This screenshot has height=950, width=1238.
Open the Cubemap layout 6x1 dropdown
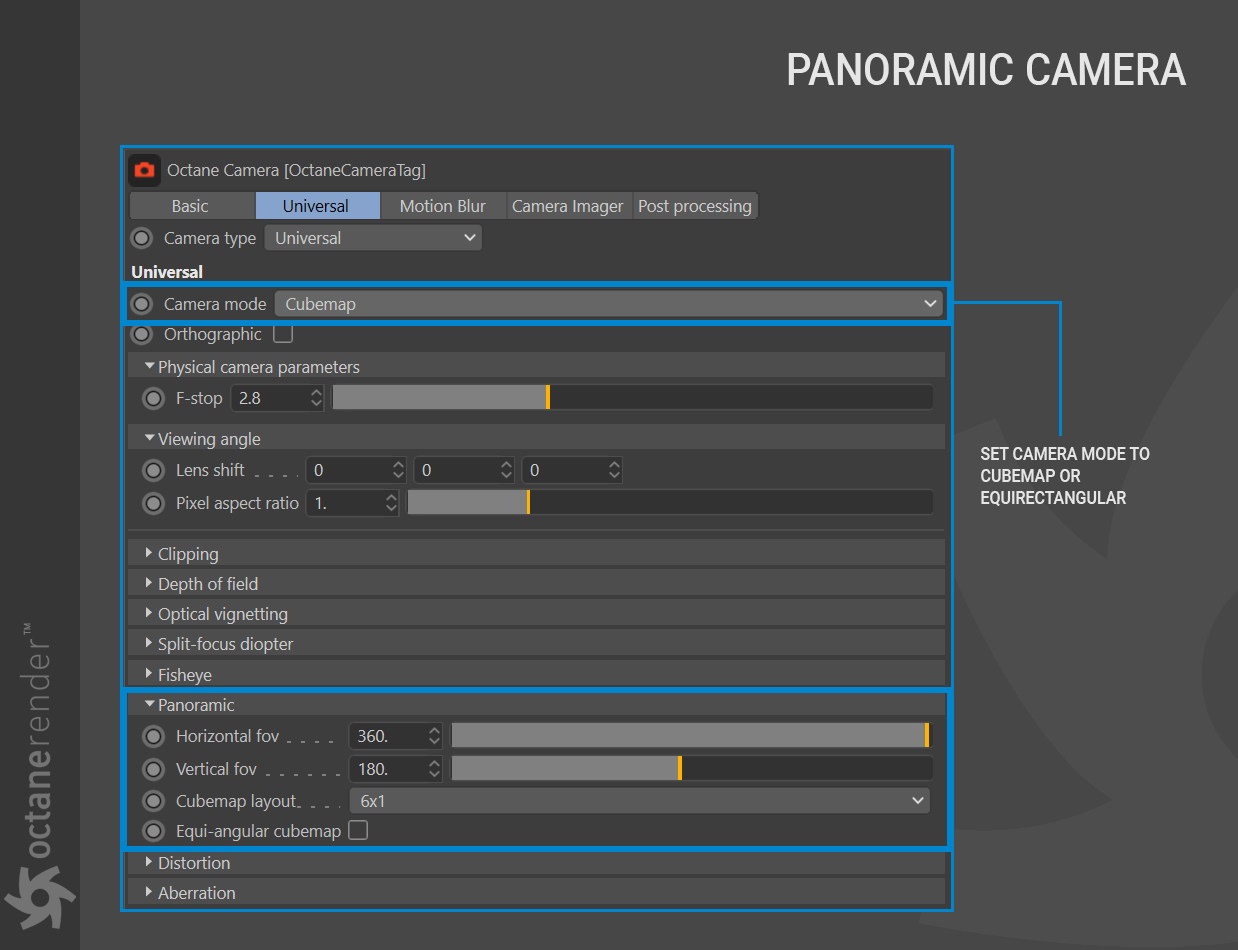click(640, 801)
